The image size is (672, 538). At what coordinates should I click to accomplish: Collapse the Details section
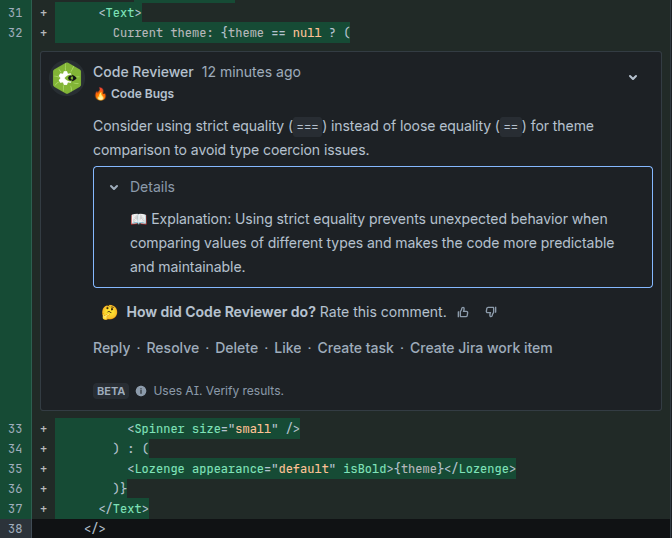(116, 187)
